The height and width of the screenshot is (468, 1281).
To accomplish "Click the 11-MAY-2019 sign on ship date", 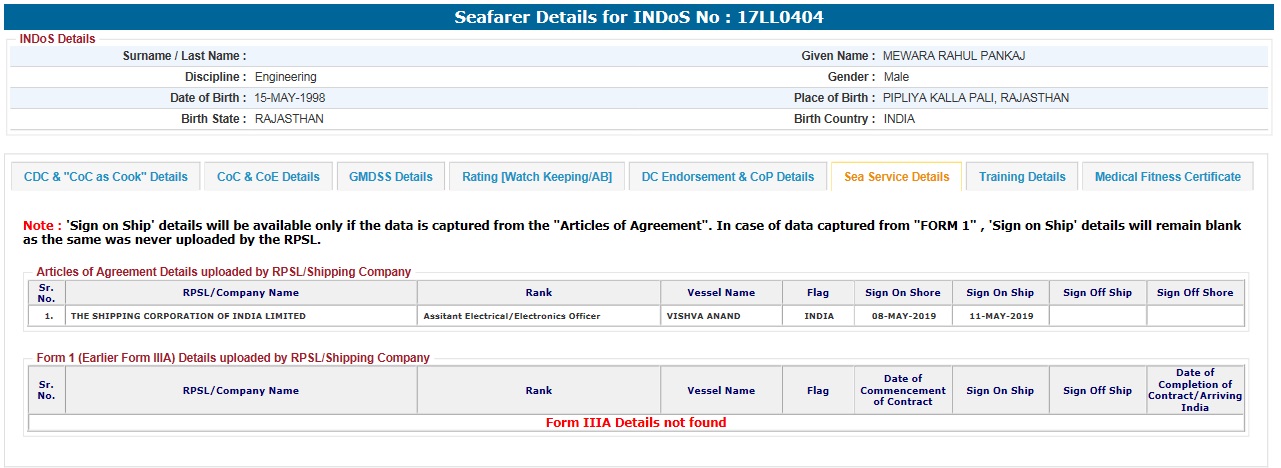I will pos(1000,316).
